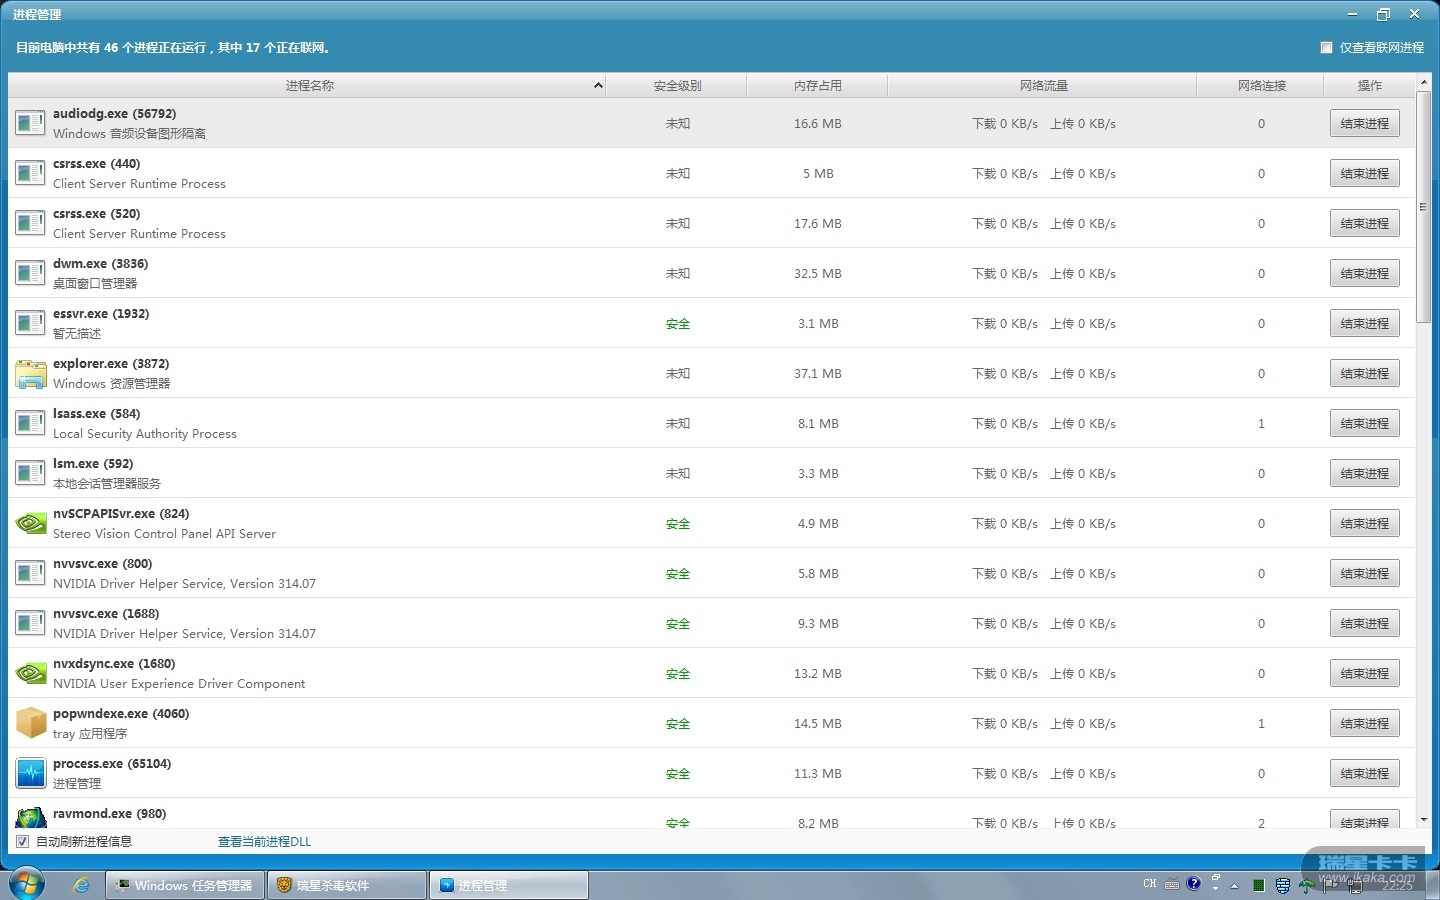Click the 未知 level of lsass.exe
The width and height of the screenshot is (1440, 900).
coord(678,424)
